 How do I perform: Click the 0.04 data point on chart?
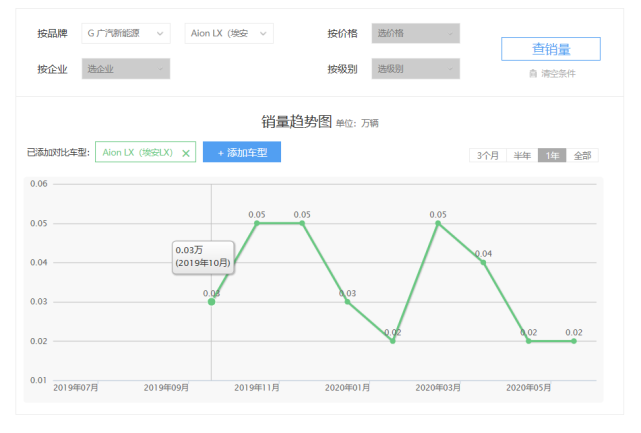click(x=483, y=262)
